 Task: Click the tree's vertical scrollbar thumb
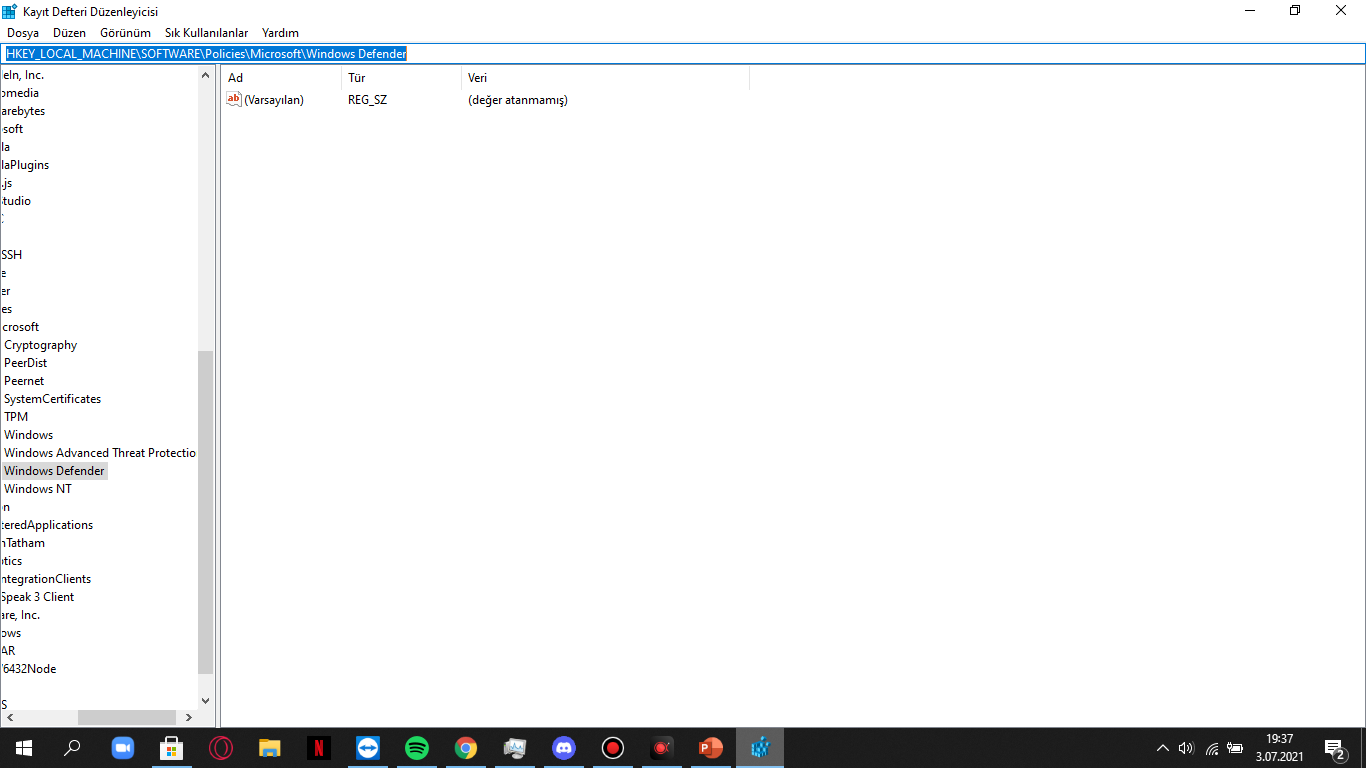[206, 512]
